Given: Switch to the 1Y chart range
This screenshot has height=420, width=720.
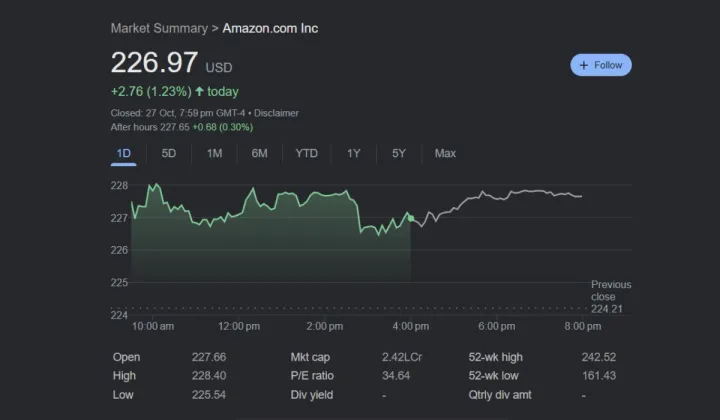Looking at the screenshot, I should (353, 153).
